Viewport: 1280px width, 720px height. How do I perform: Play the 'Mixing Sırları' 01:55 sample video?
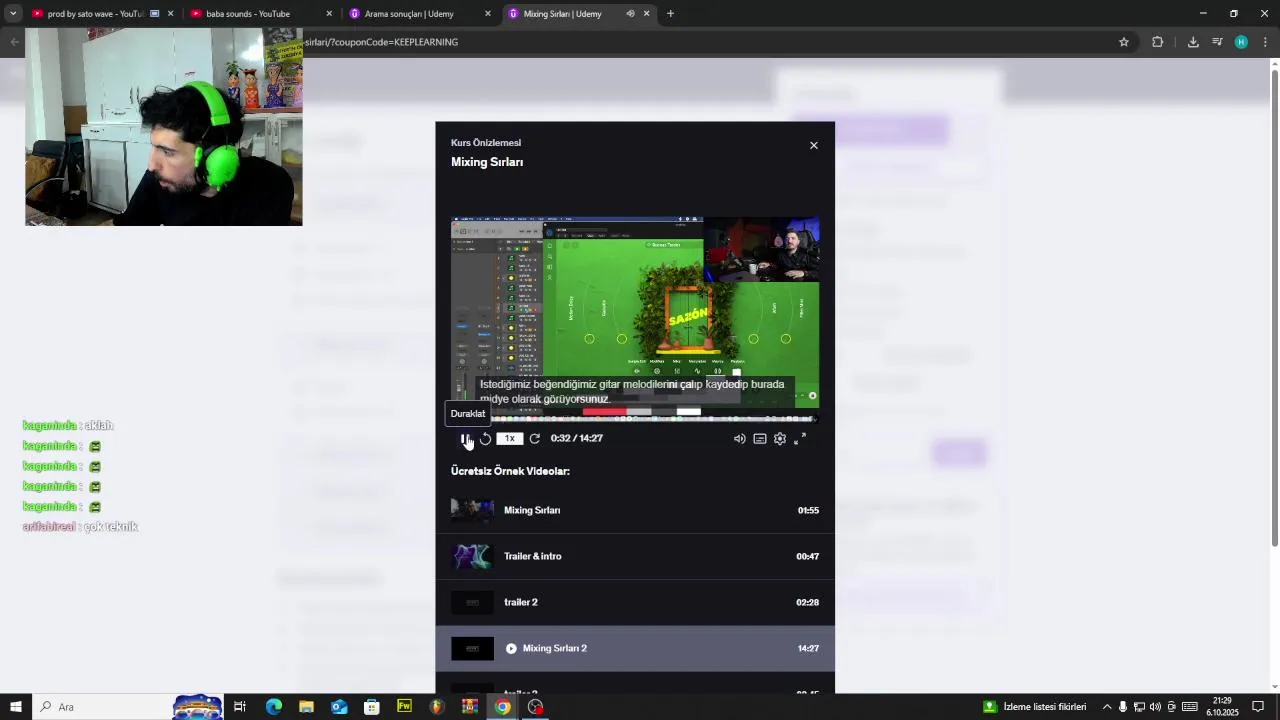click(x=635, y=510)
